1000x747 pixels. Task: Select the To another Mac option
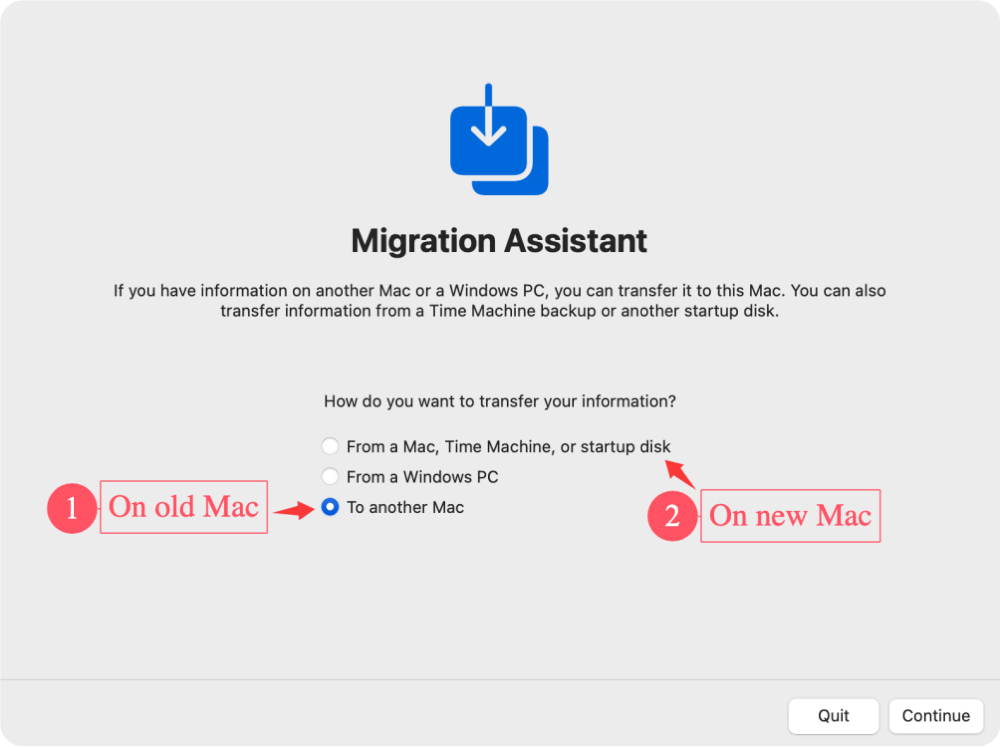(x=405, y=508)
